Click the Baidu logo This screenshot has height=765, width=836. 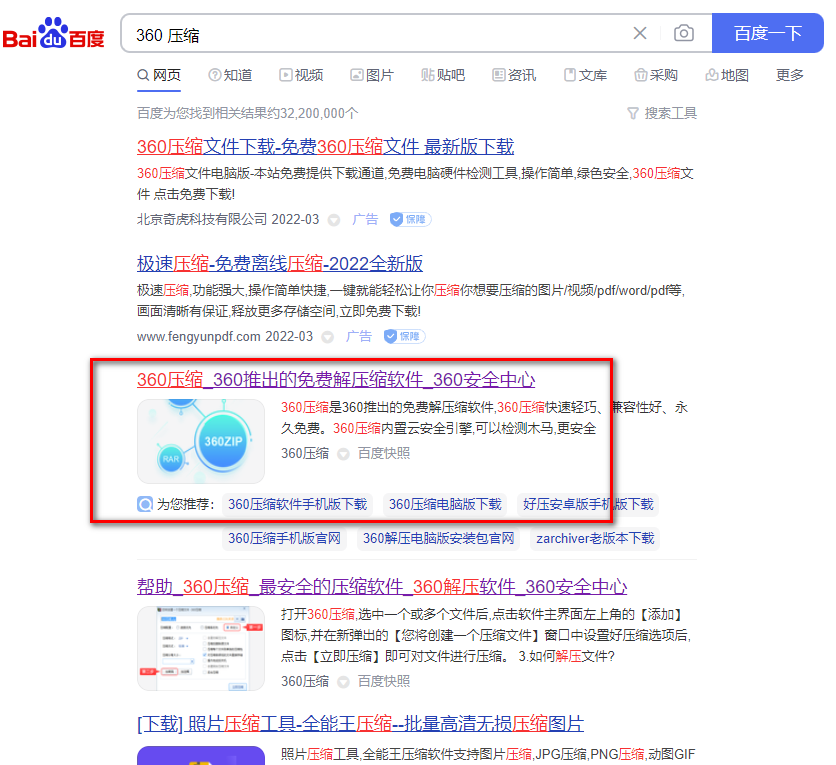pos(53,34)
